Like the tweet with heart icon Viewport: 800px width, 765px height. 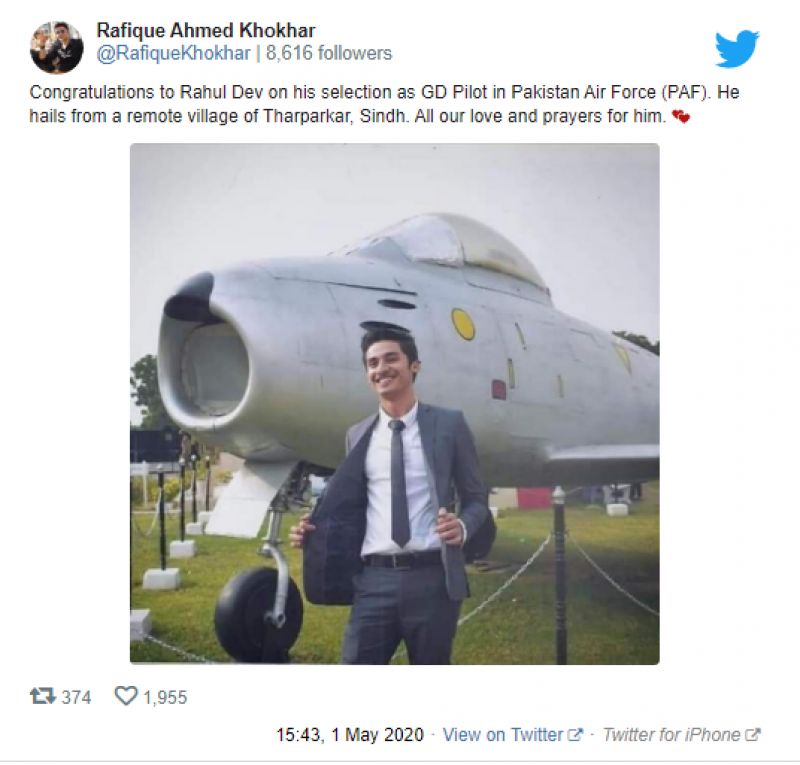click(126, 697)
